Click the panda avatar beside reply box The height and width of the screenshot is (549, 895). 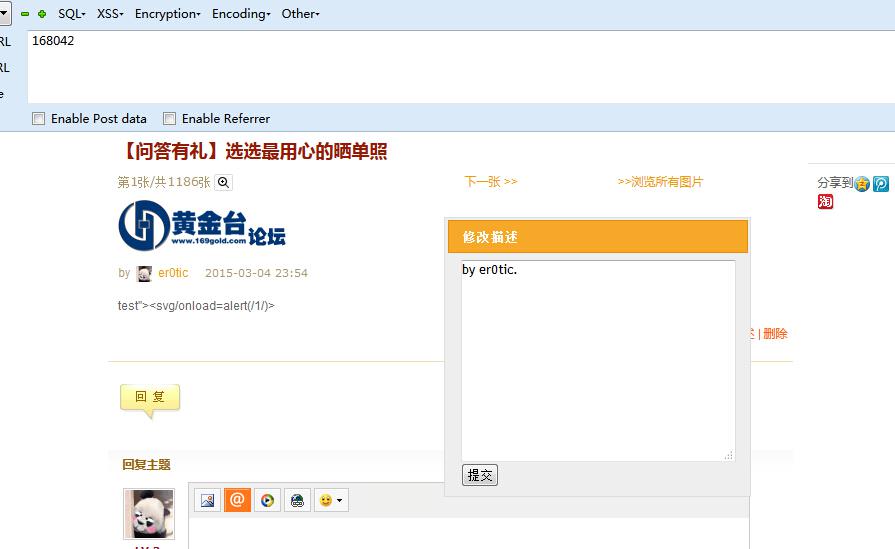149,514
